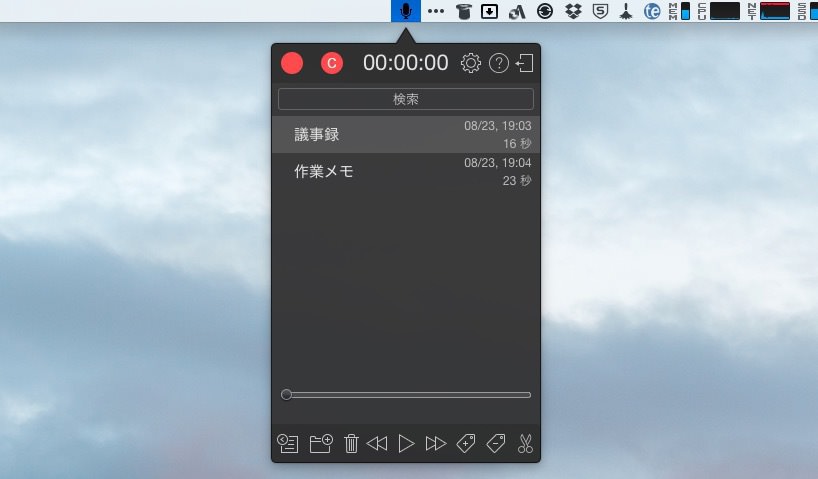Quit the app using the exit icon
Viewport: 818px width, 479px height.
(x=524, y=63)
